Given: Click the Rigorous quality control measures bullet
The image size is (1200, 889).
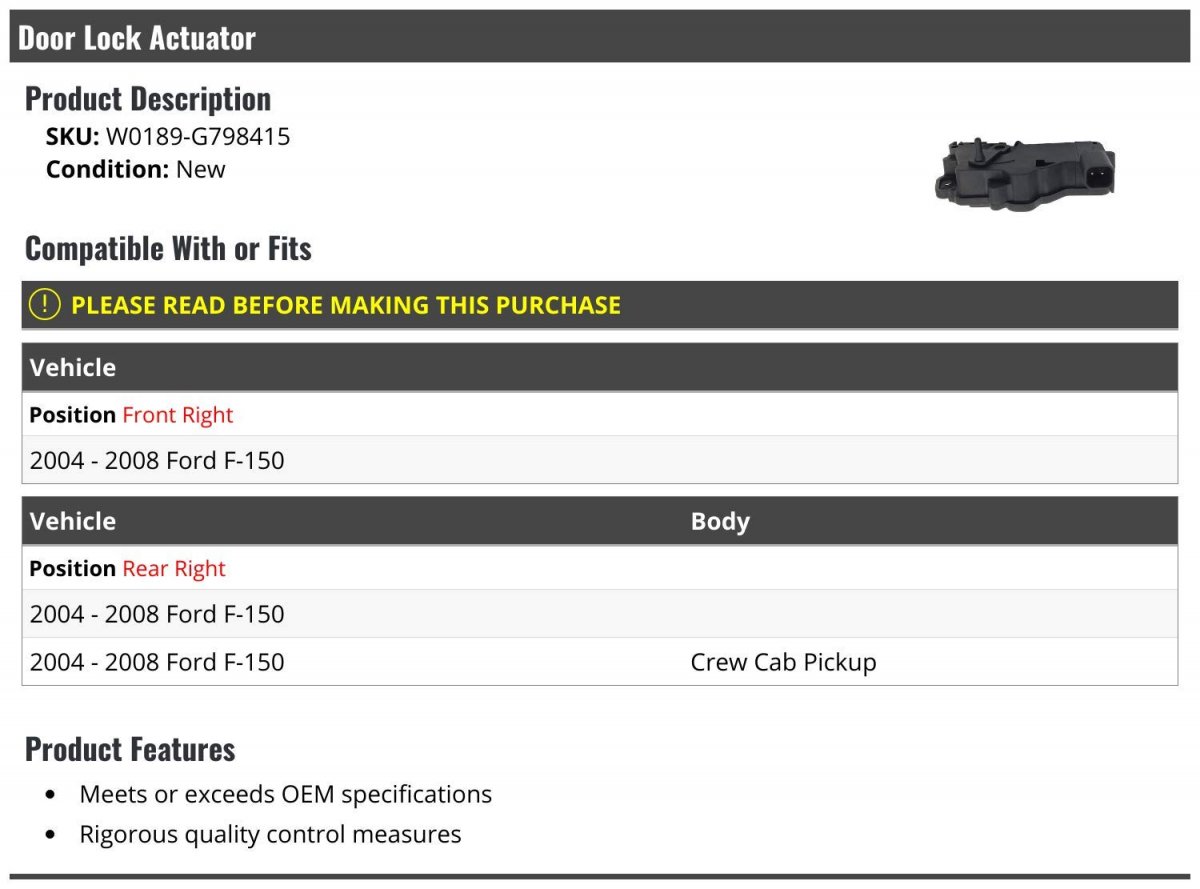Looking at the screenshot, I should (270, 834).
